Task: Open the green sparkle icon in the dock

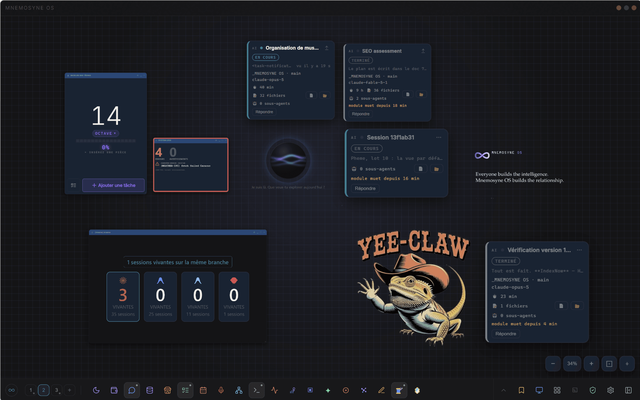Action: [x=328, y=390]
